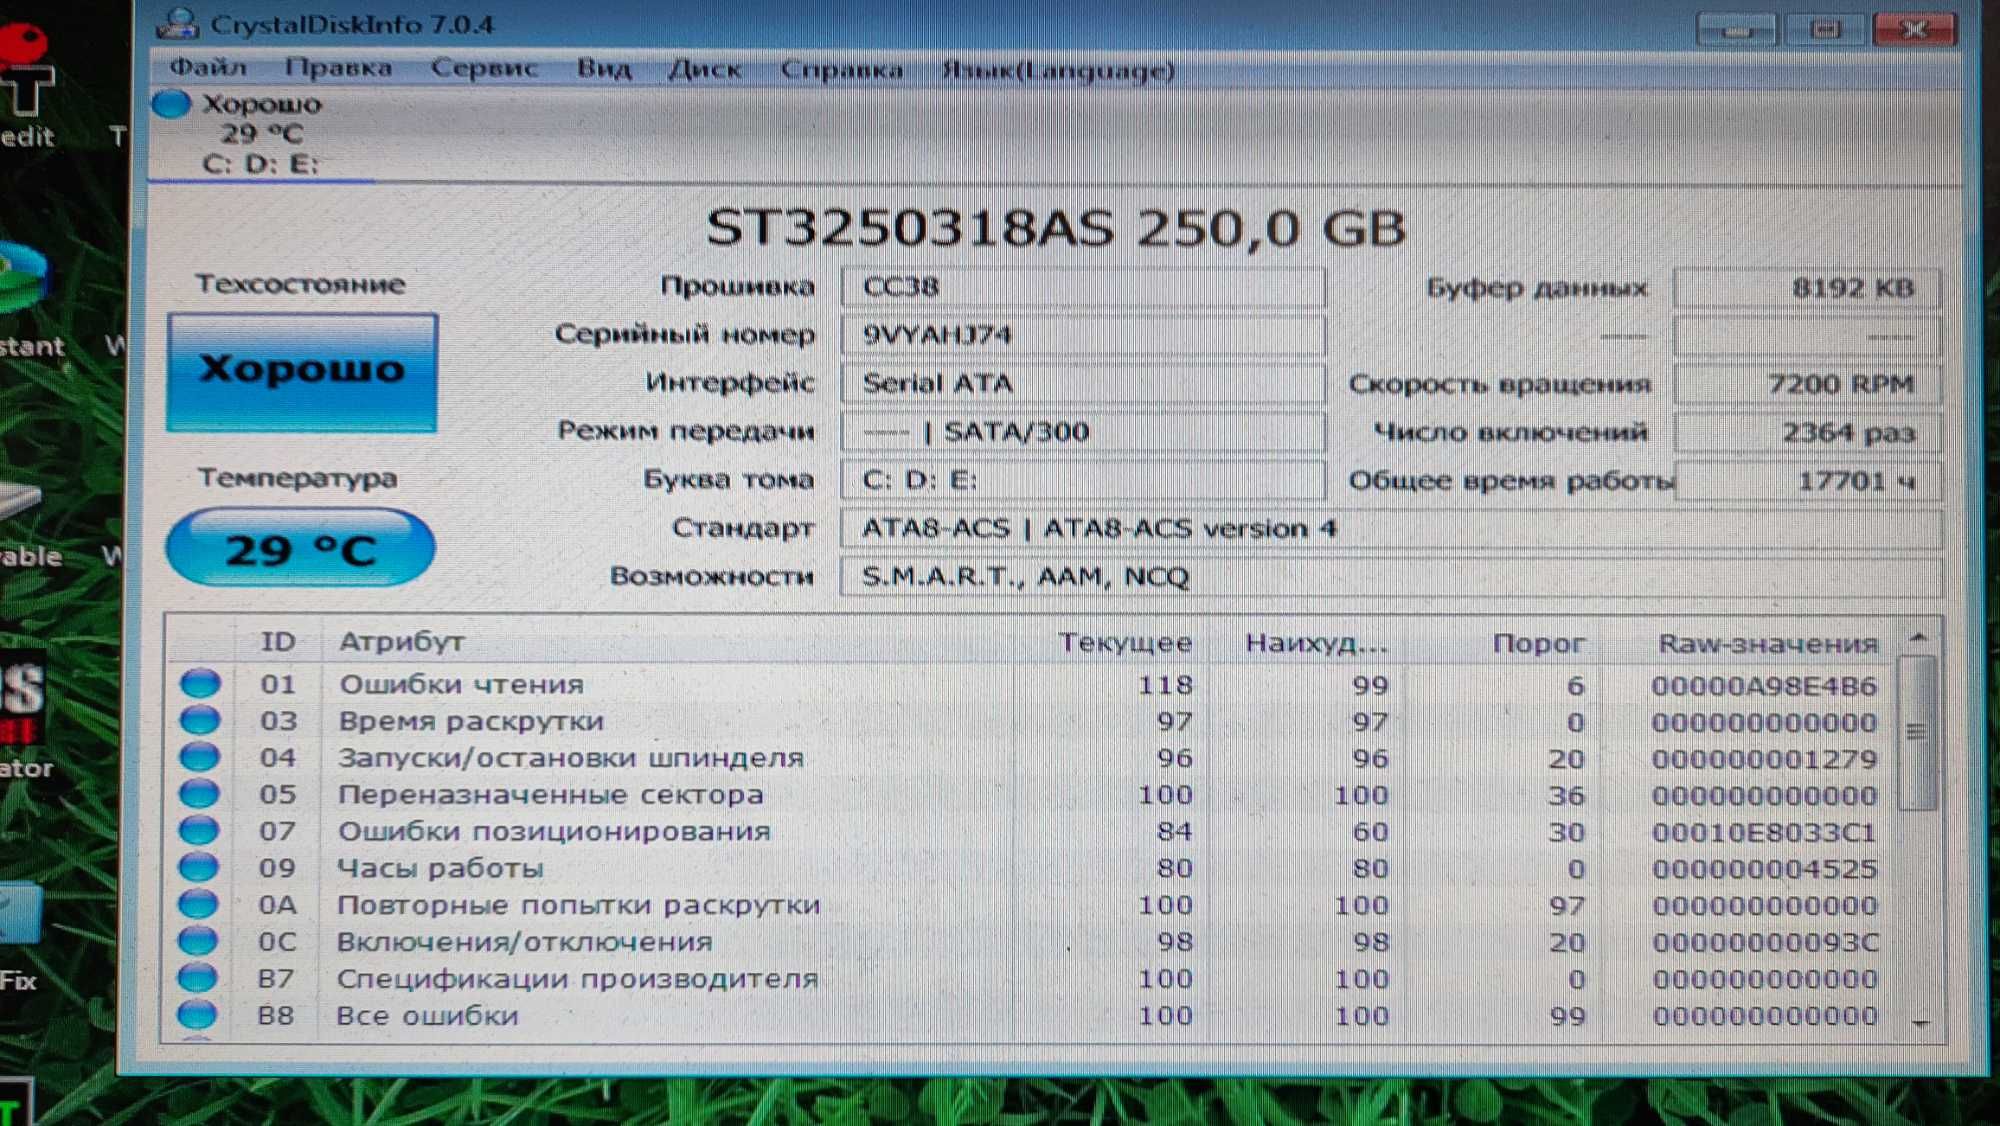This screenshot has height=1126, width=2000.
Task: Open the Файл menu
Action: tap(208, 68)
